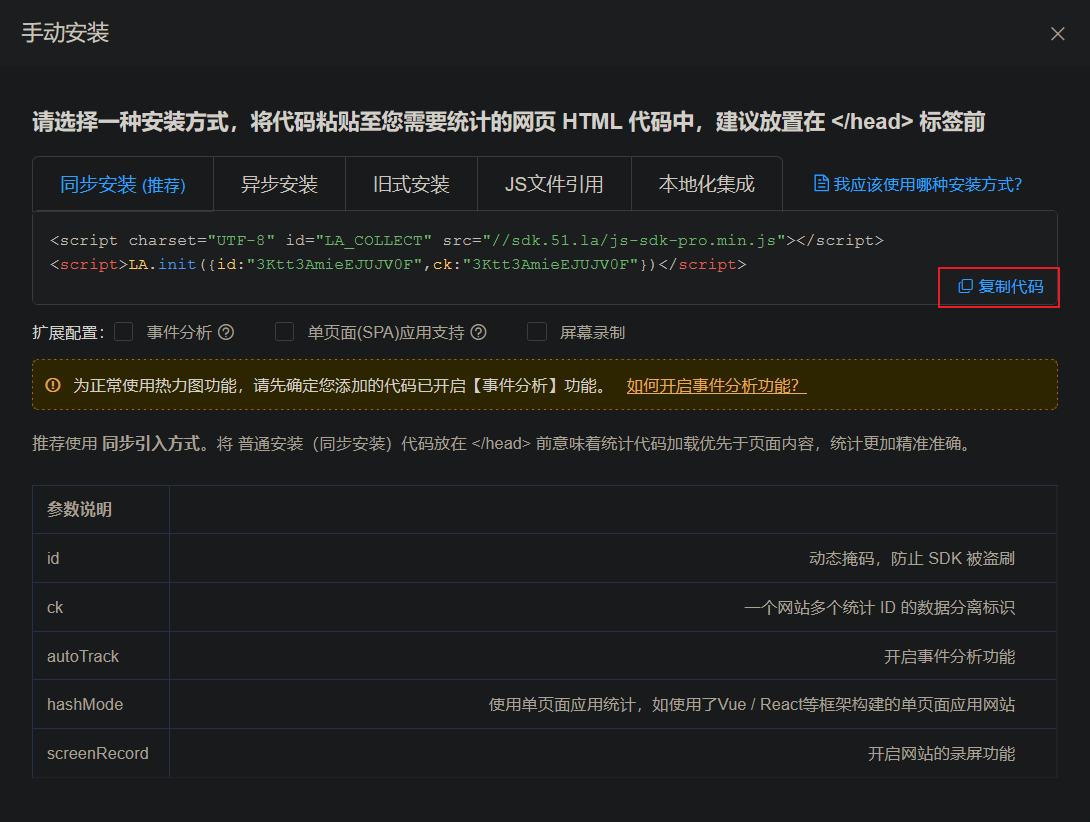Enable the 单页面(SPA)应用支持 checkbox
The height and width of the screenshot is (822, 1090).
284,332
